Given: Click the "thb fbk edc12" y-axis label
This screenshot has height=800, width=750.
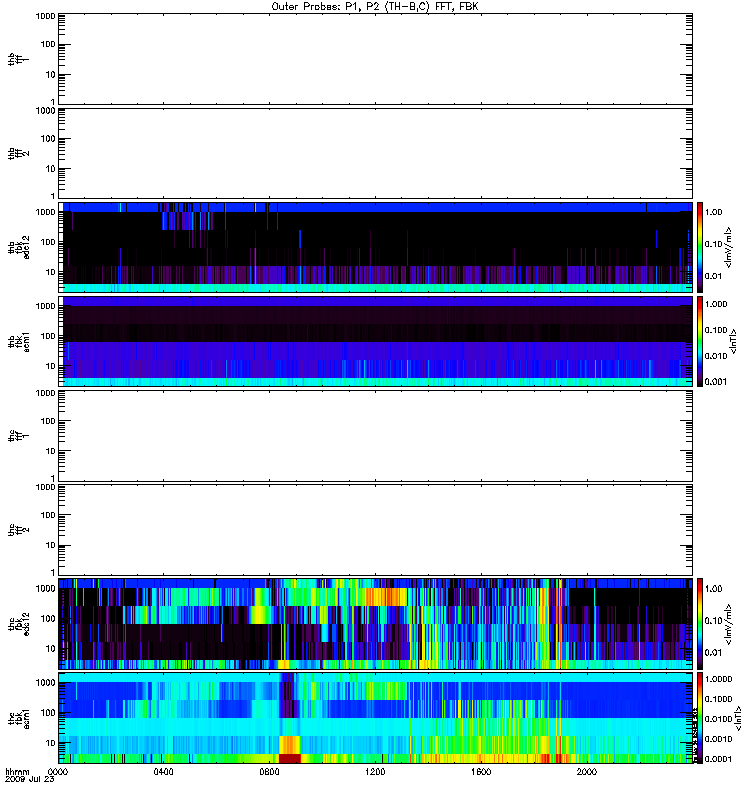Looking at the screenshot, I should 18,247.
